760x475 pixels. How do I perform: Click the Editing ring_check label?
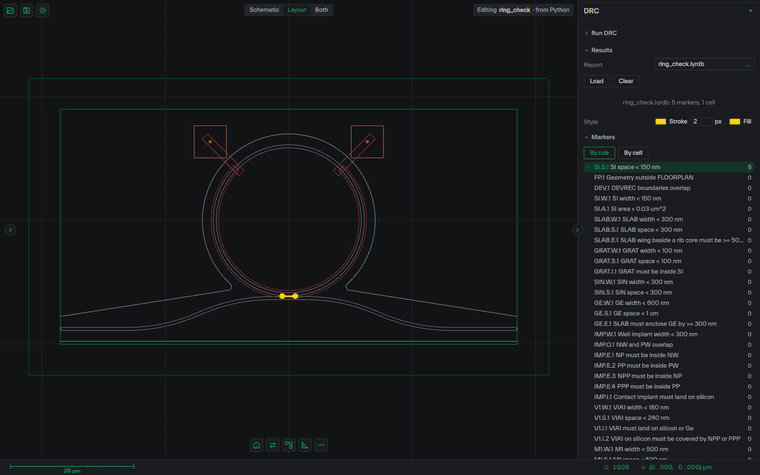pyautogui.click(x=523, y=10)
